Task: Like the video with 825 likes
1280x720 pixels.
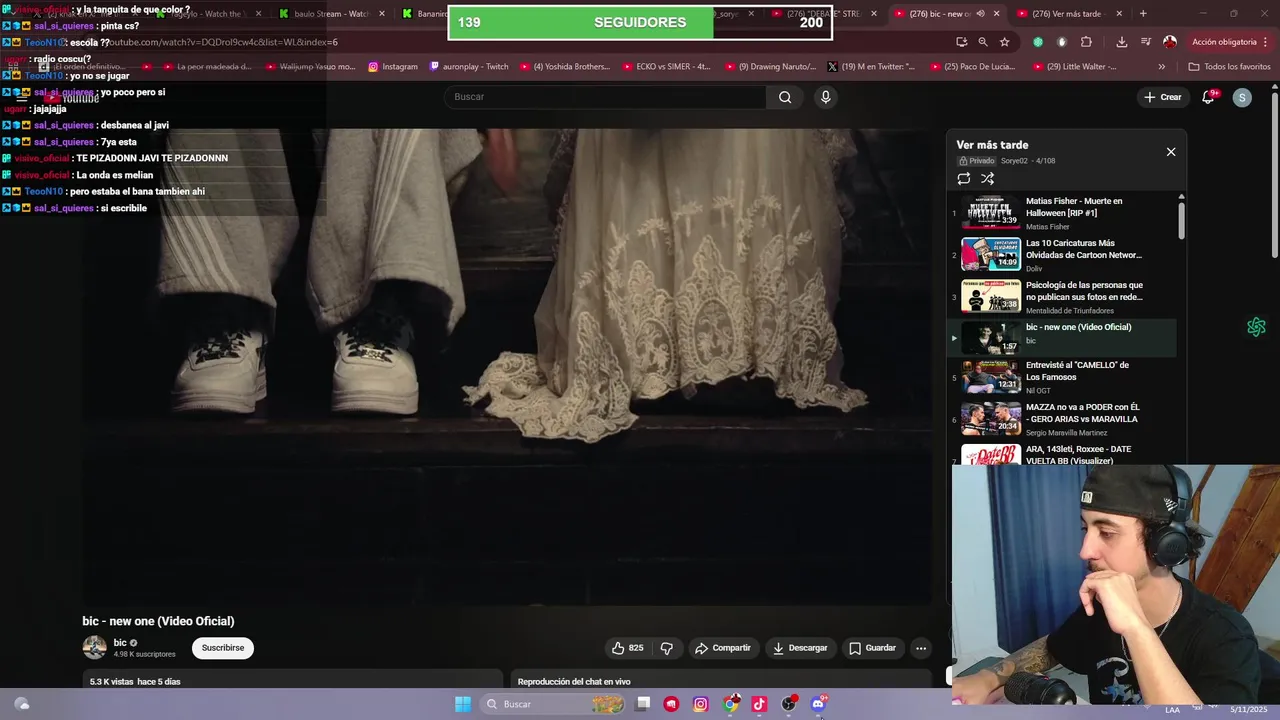Action: (628, 648)
